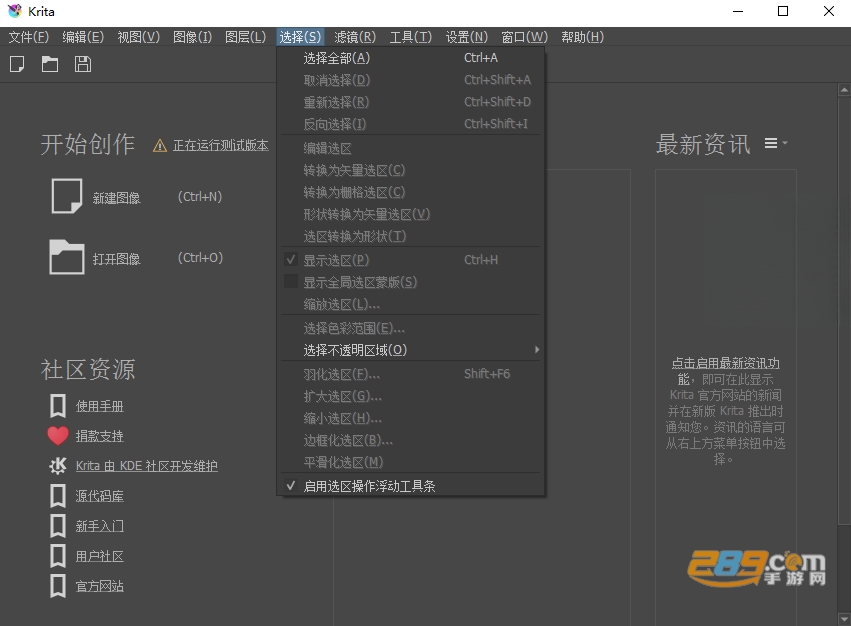Click the Open file toolbar icon

[x=50, y=64]
